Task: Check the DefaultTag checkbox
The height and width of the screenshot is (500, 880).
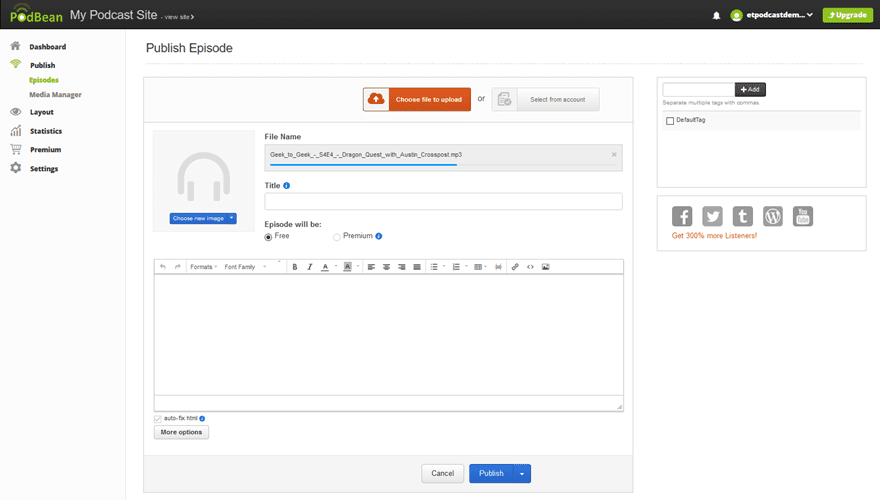Action: [670, 121]
